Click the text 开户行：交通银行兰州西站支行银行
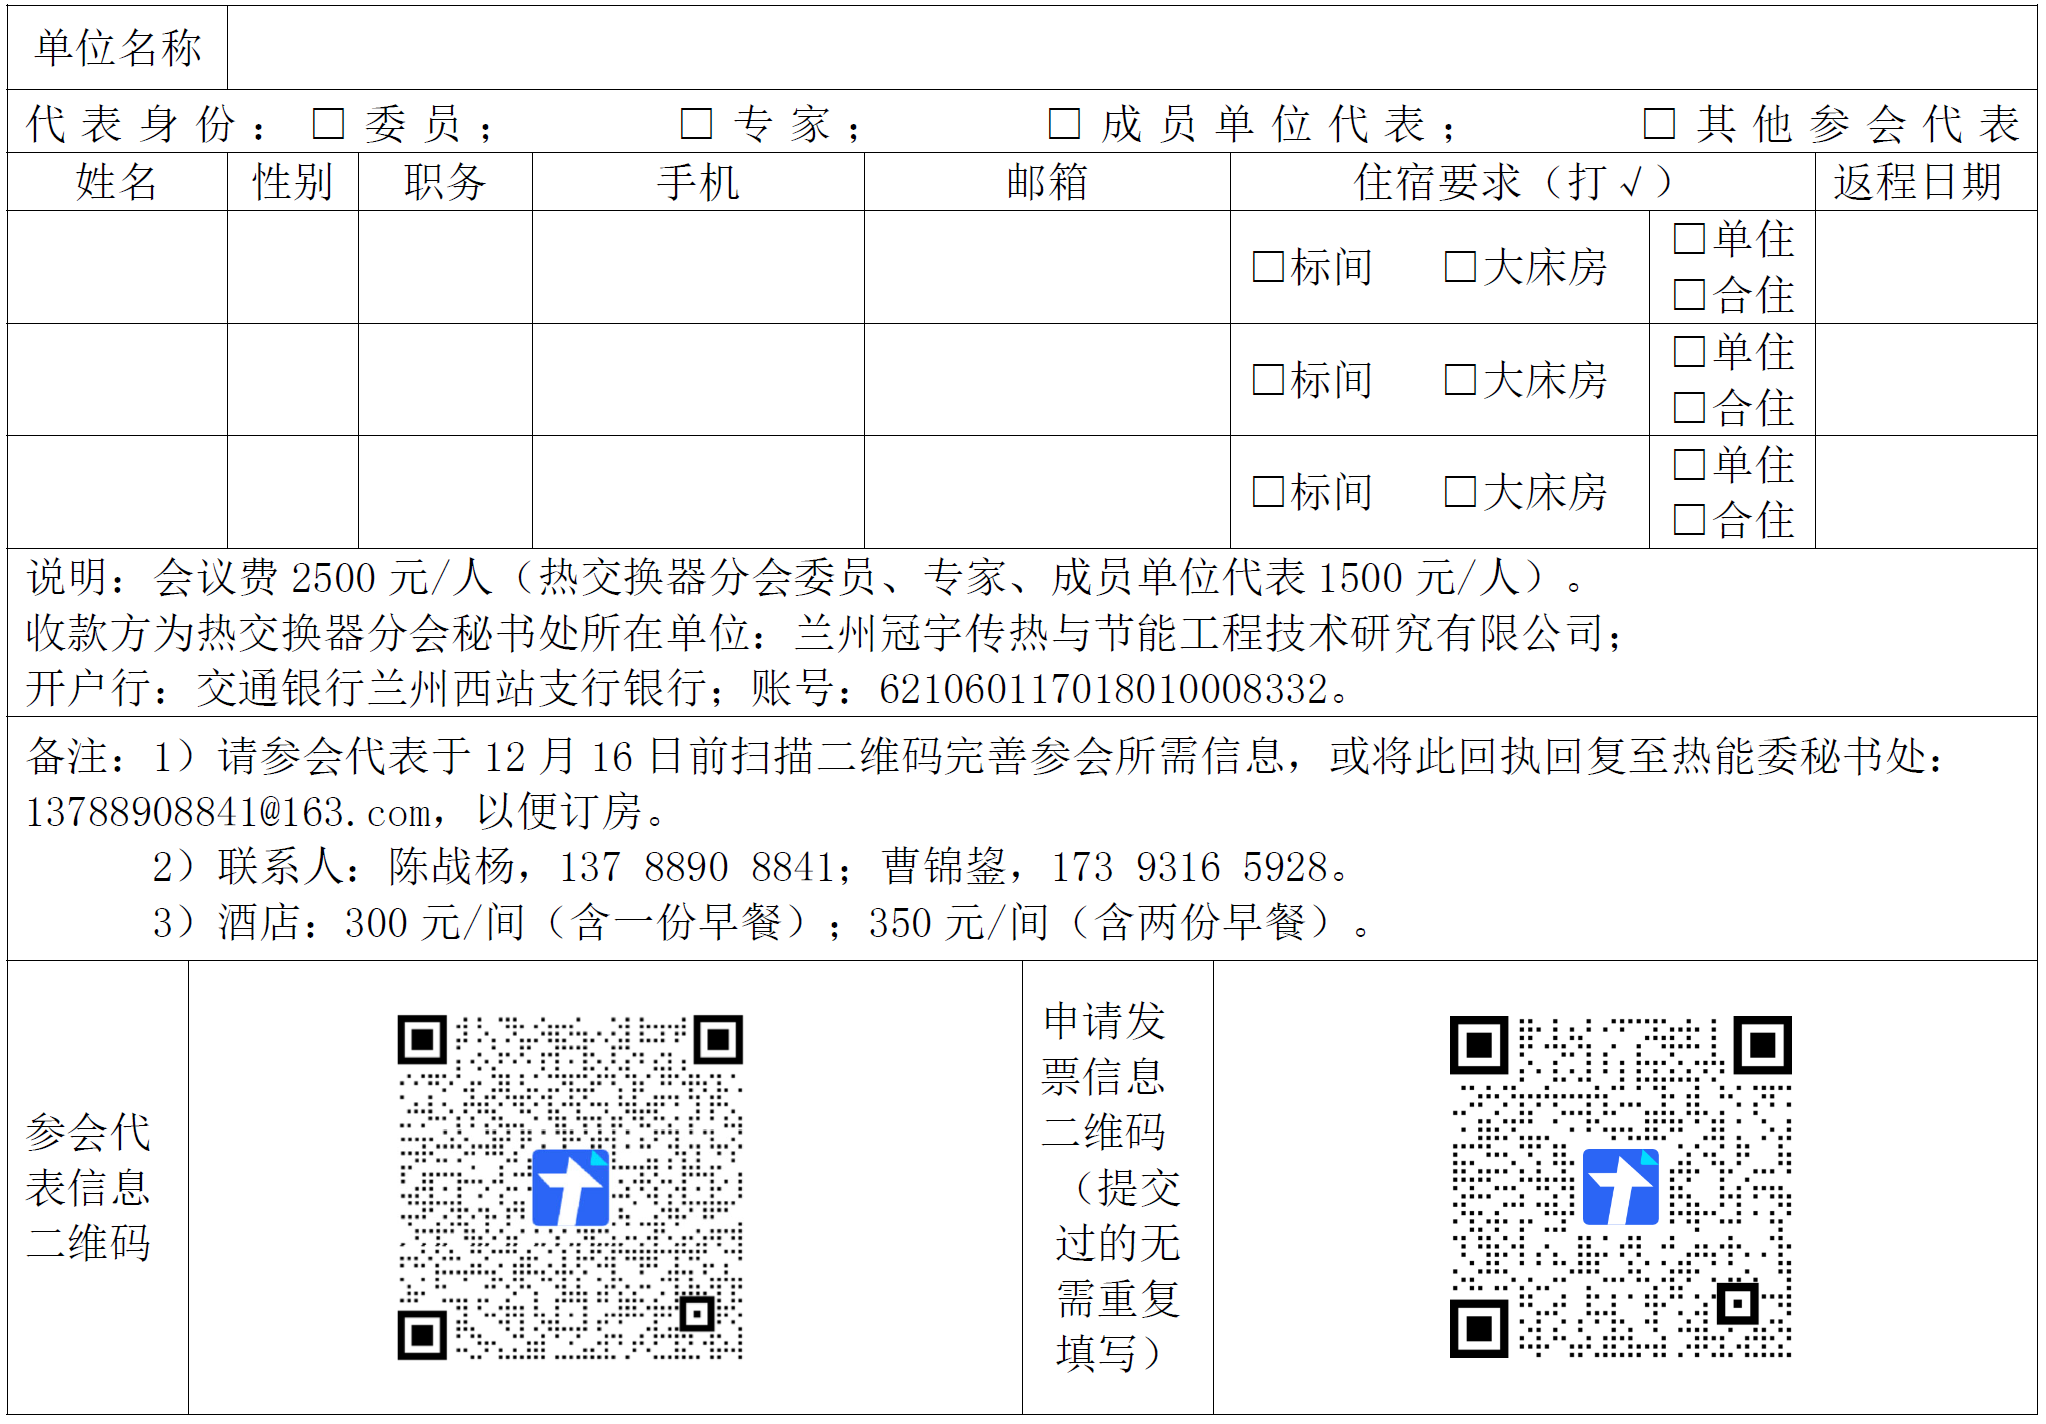Screen dimensions: 2046x1424 tap(366, 689)
